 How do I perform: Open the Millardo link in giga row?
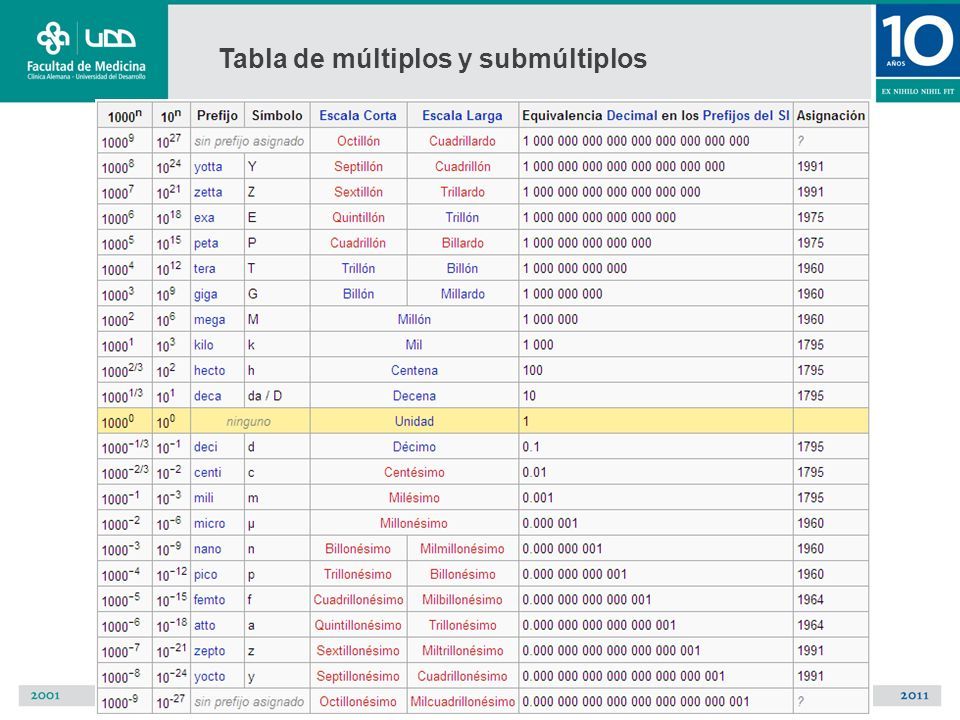pos(462,294)
